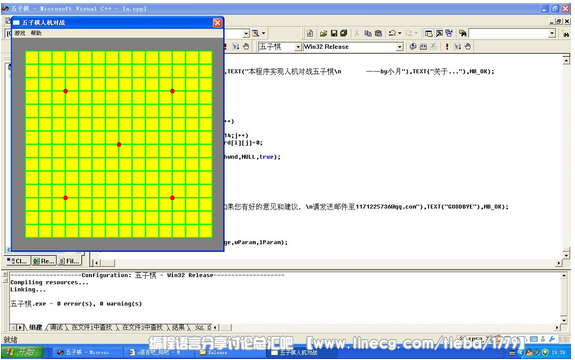Click the Release folder taskbar button
The width and height of the screenshot is (575, 360).
pos(214,352)
